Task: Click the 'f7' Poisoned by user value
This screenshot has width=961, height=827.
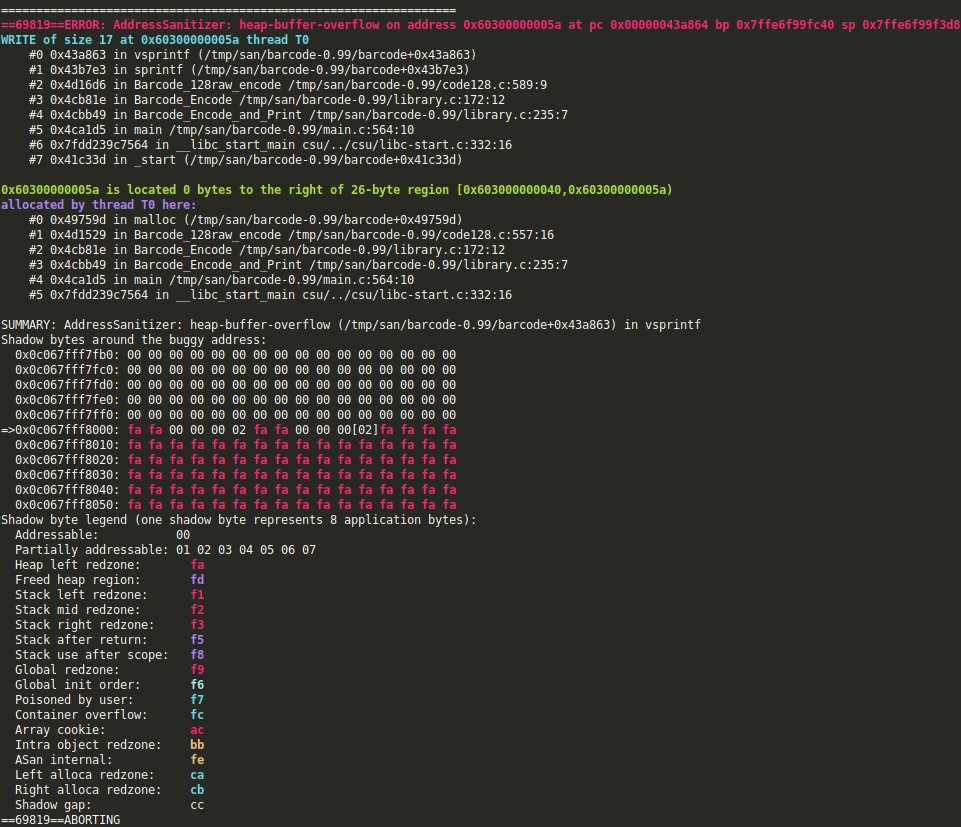Action: pos(197,700)
